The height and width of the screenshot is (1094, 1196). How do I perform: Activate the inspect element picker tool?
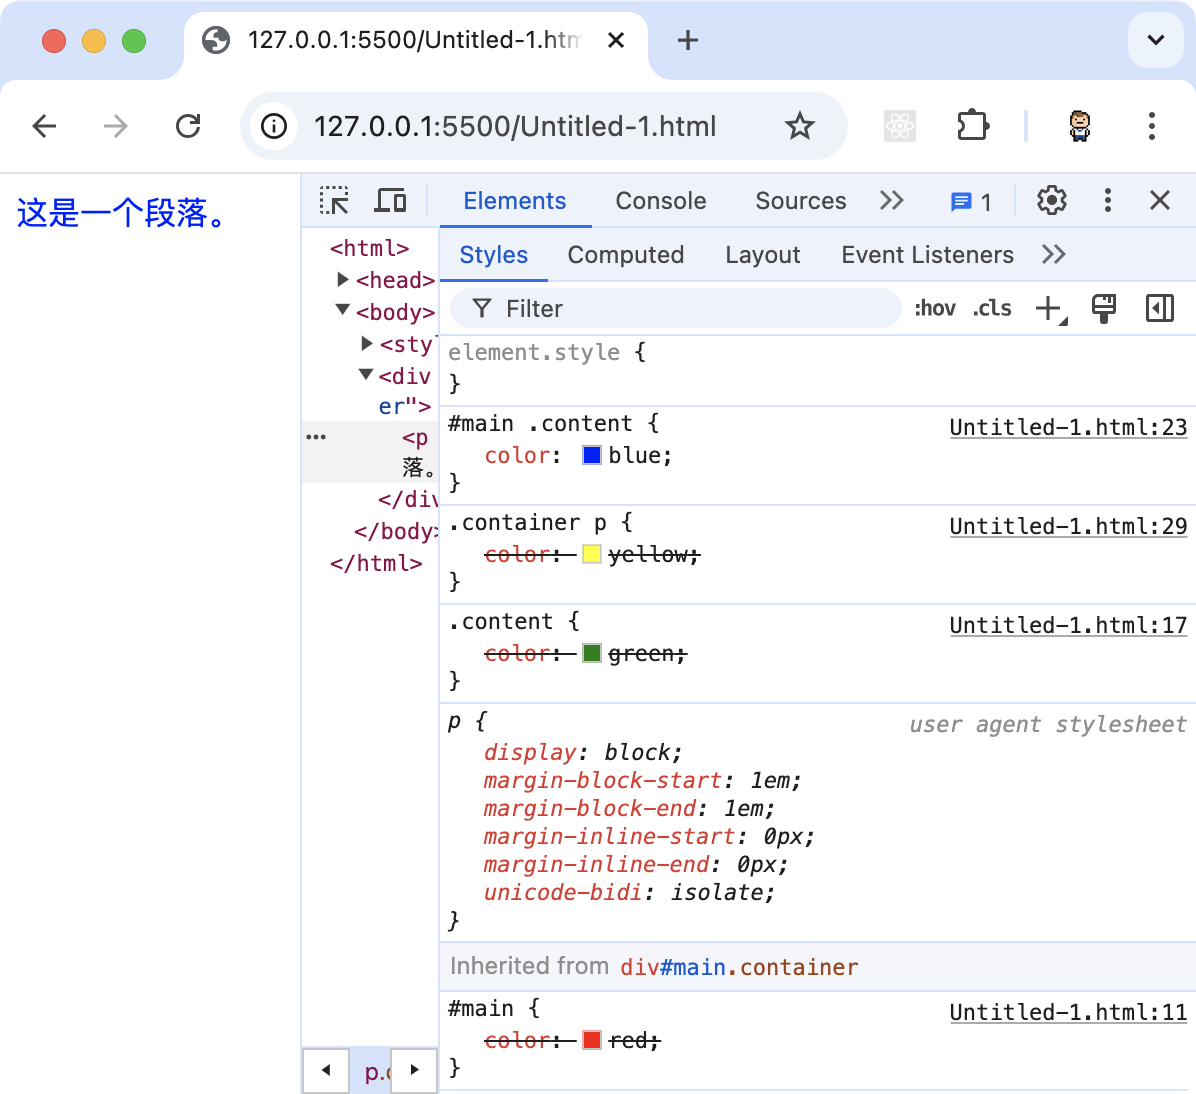pos(334,201)
